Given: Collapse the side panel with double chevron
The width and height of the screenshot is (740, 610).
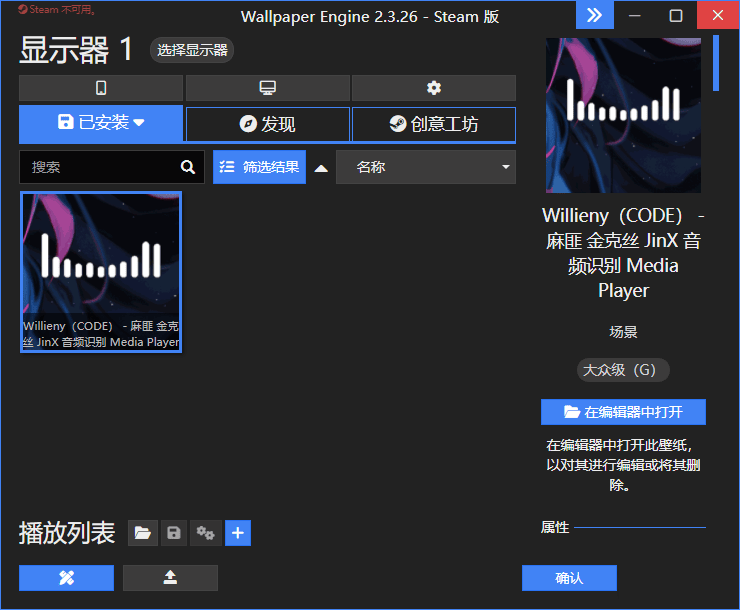Looking at the screenshot, I should [x=594, y=15].
